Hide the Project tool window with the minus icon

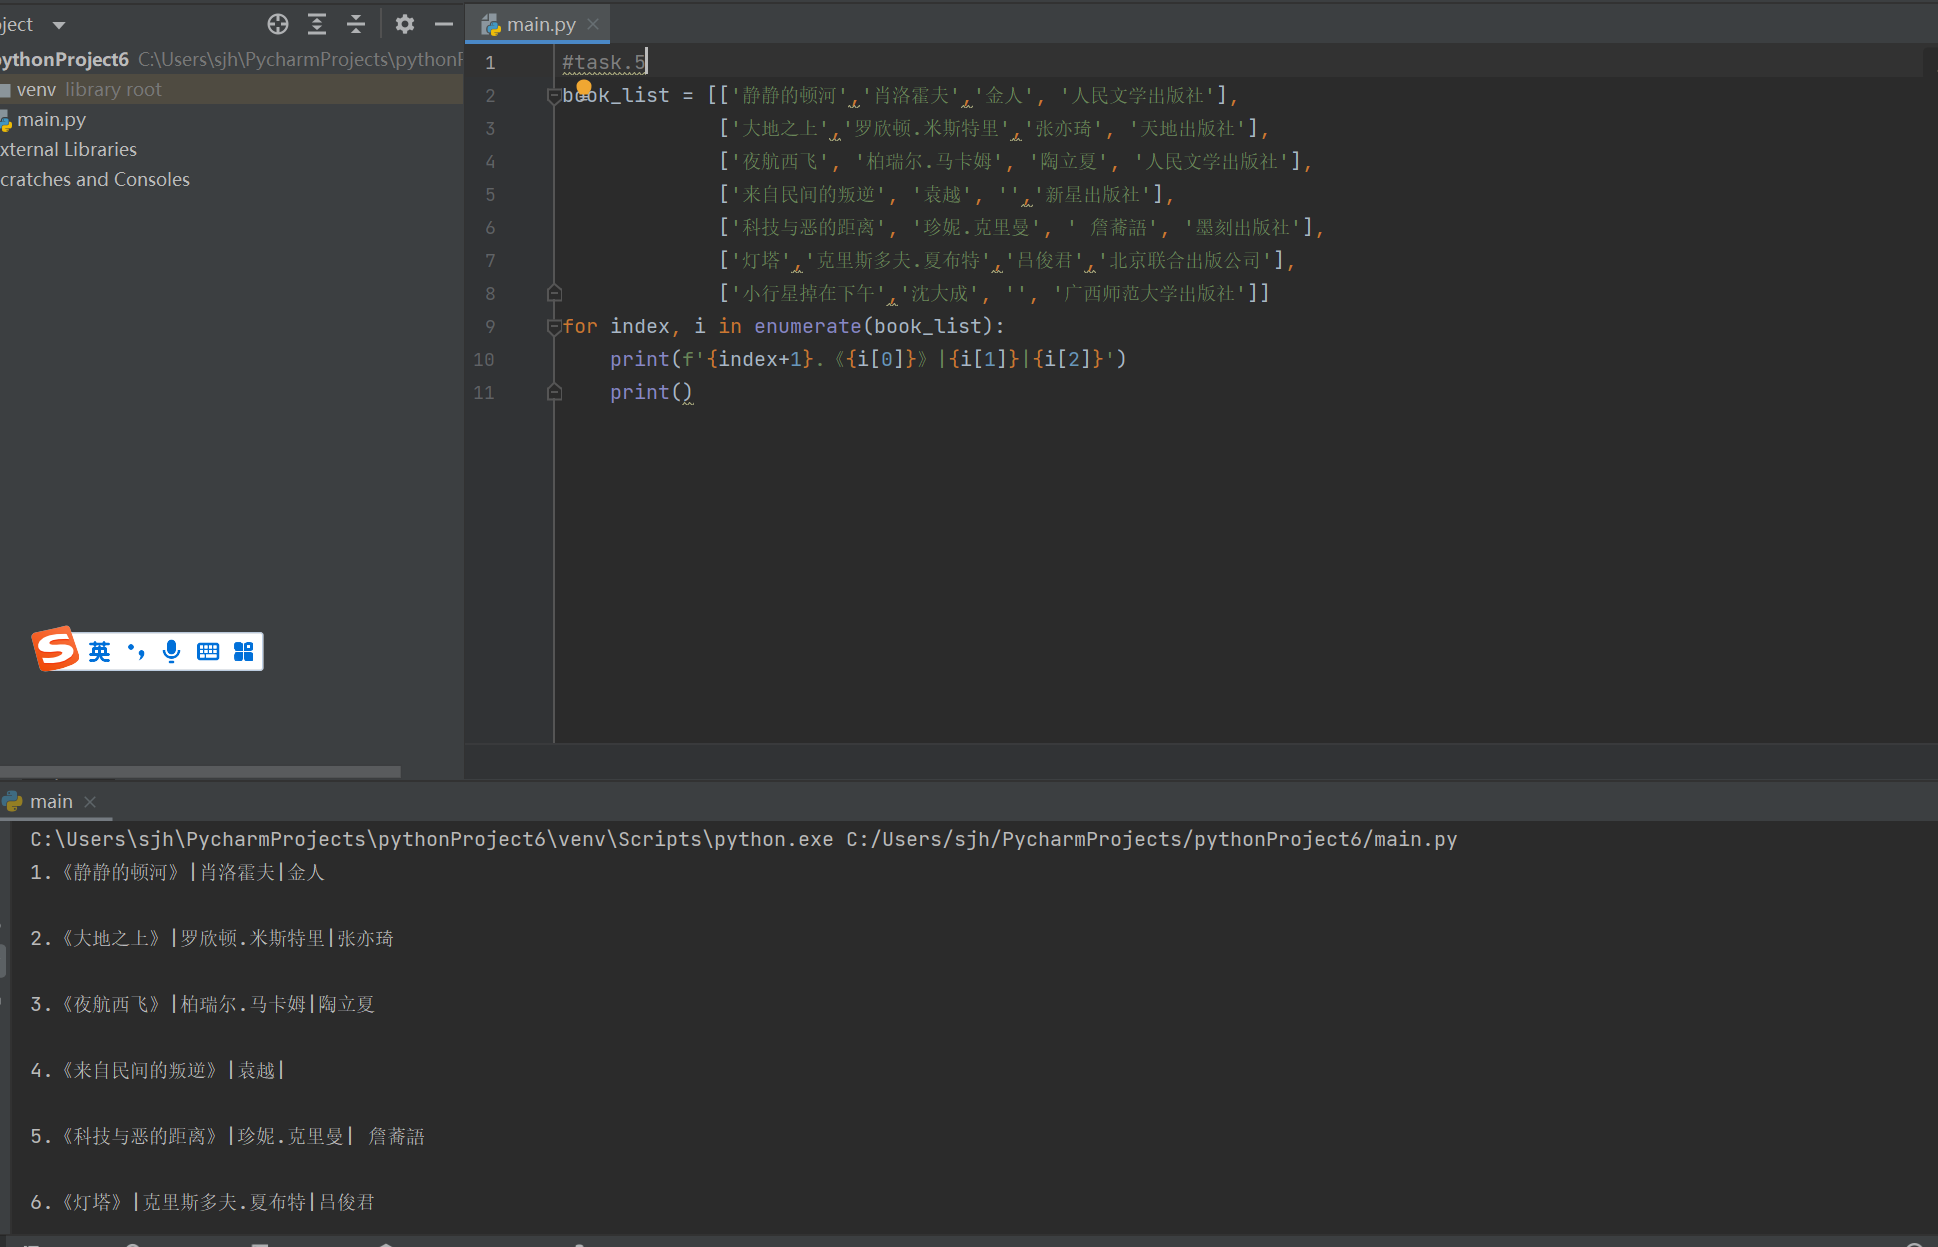tap(444, 24)
